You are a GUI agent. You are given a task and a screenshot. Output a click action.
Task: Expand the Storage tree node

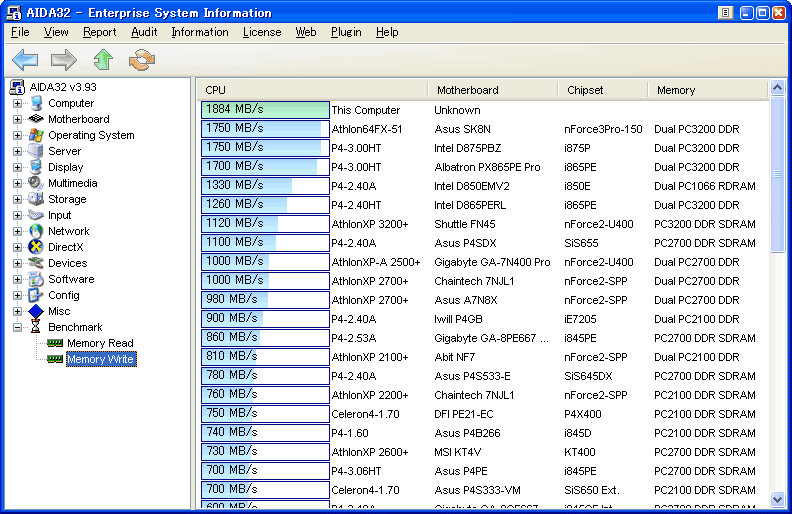[17, 199]
